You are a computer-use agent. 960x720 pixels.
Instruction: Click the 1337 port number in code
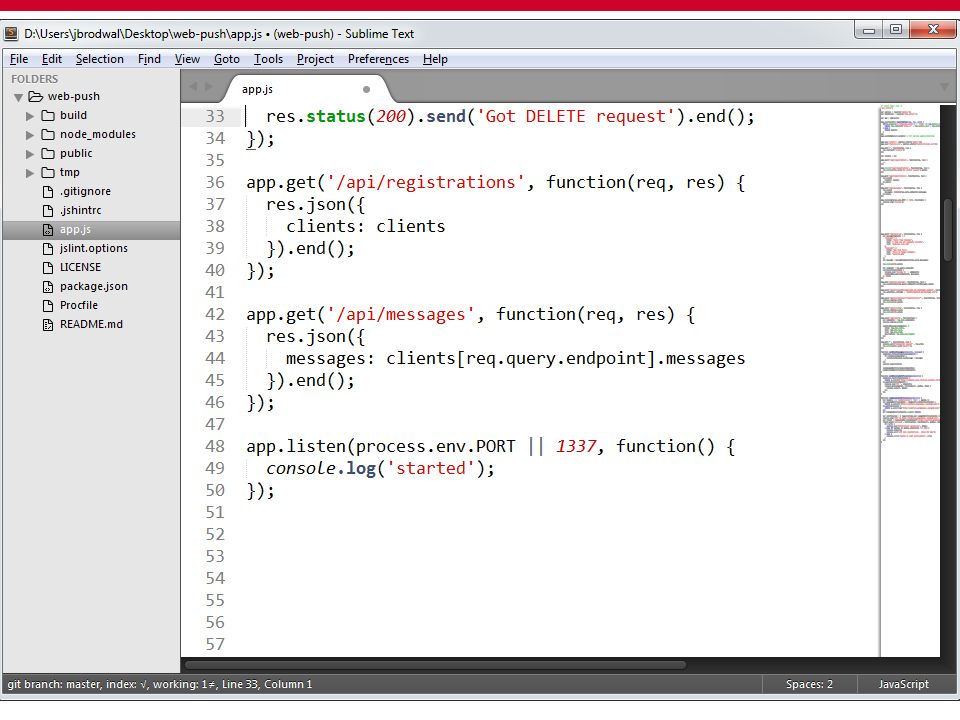[576, 446]
